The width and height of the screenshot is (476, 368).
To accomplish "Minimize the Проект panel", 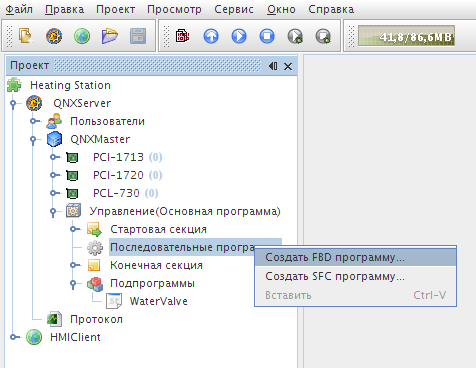I will 273,66.
